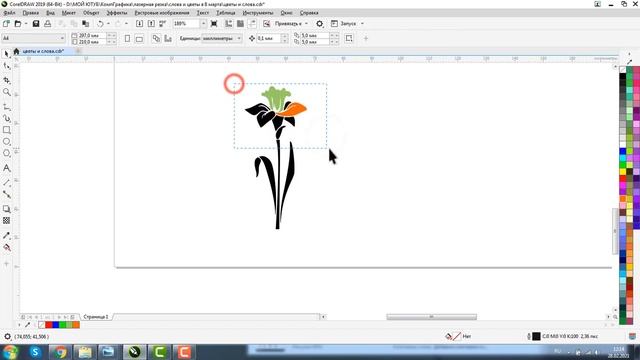640x360 pixels.
Task: Open the Options gear icon in toolbar
Action: (320, 24)
